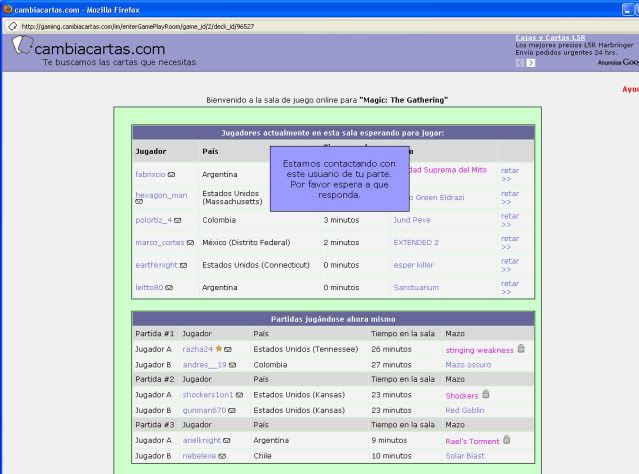Screen dimensions: 639x474
Task: Open the stinging weakness deck link
Action: (480, 350)
